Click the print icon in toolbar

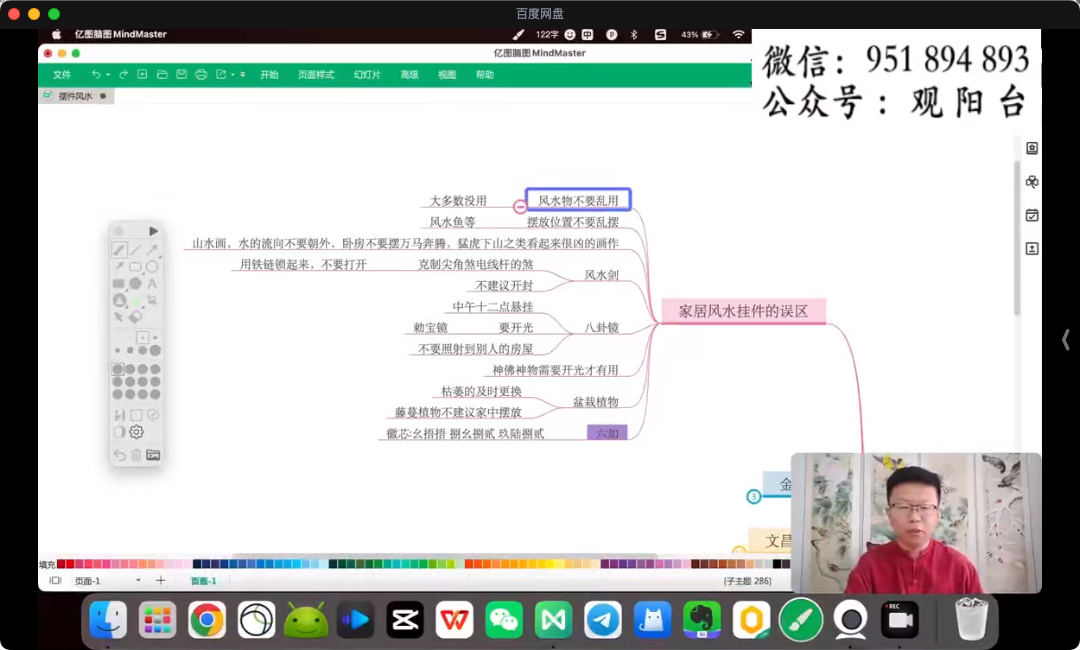pos(201,75)
